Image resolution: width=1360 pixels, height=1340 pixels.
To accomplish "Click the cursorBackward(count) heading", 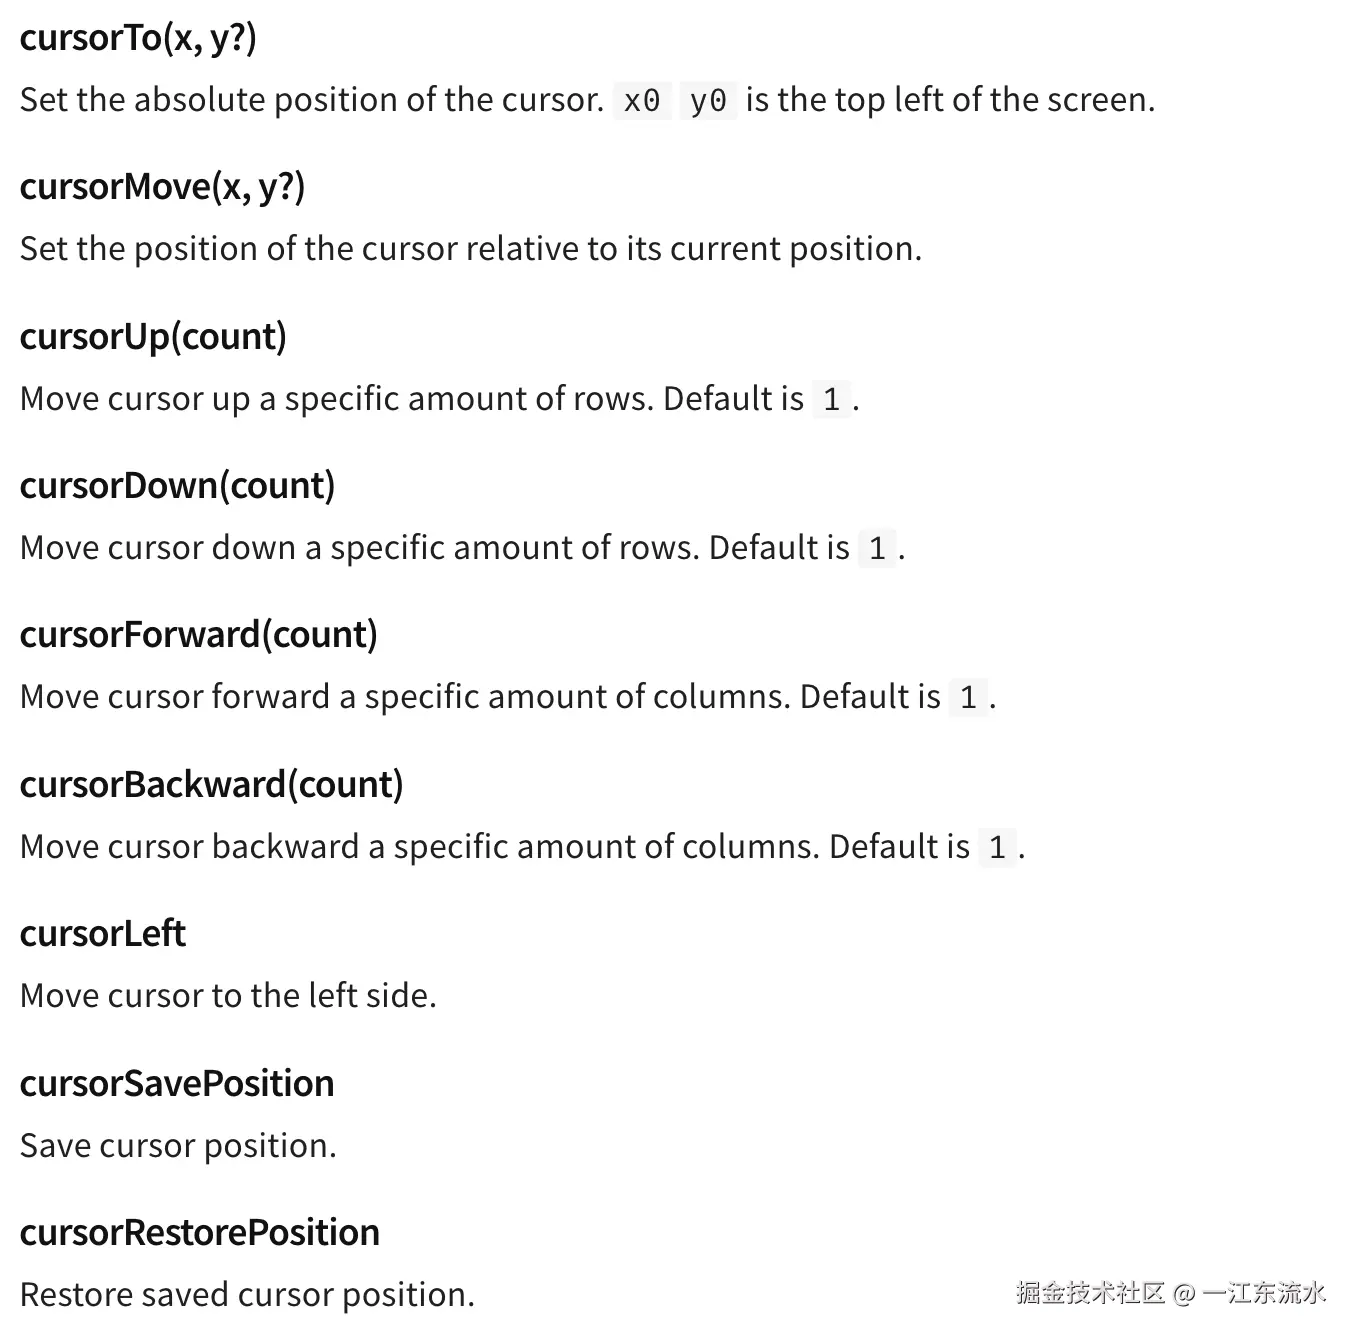I will tap(211, 785).
